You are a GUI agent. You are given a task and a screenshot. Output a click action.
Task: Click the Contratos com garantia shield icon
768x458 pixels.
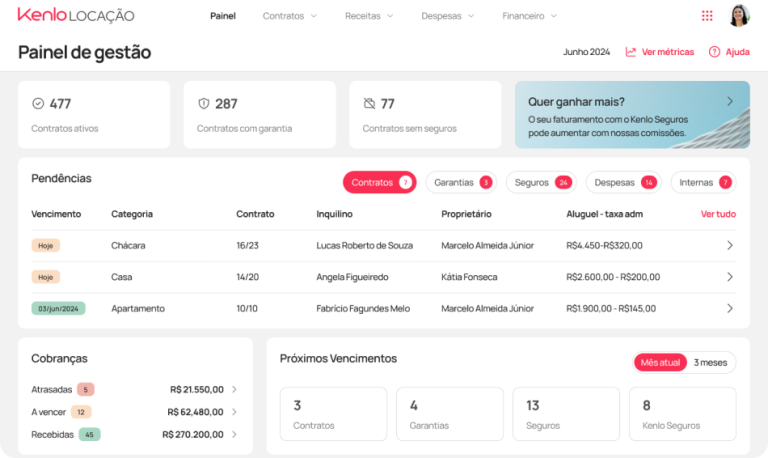[x=203, y=103]
